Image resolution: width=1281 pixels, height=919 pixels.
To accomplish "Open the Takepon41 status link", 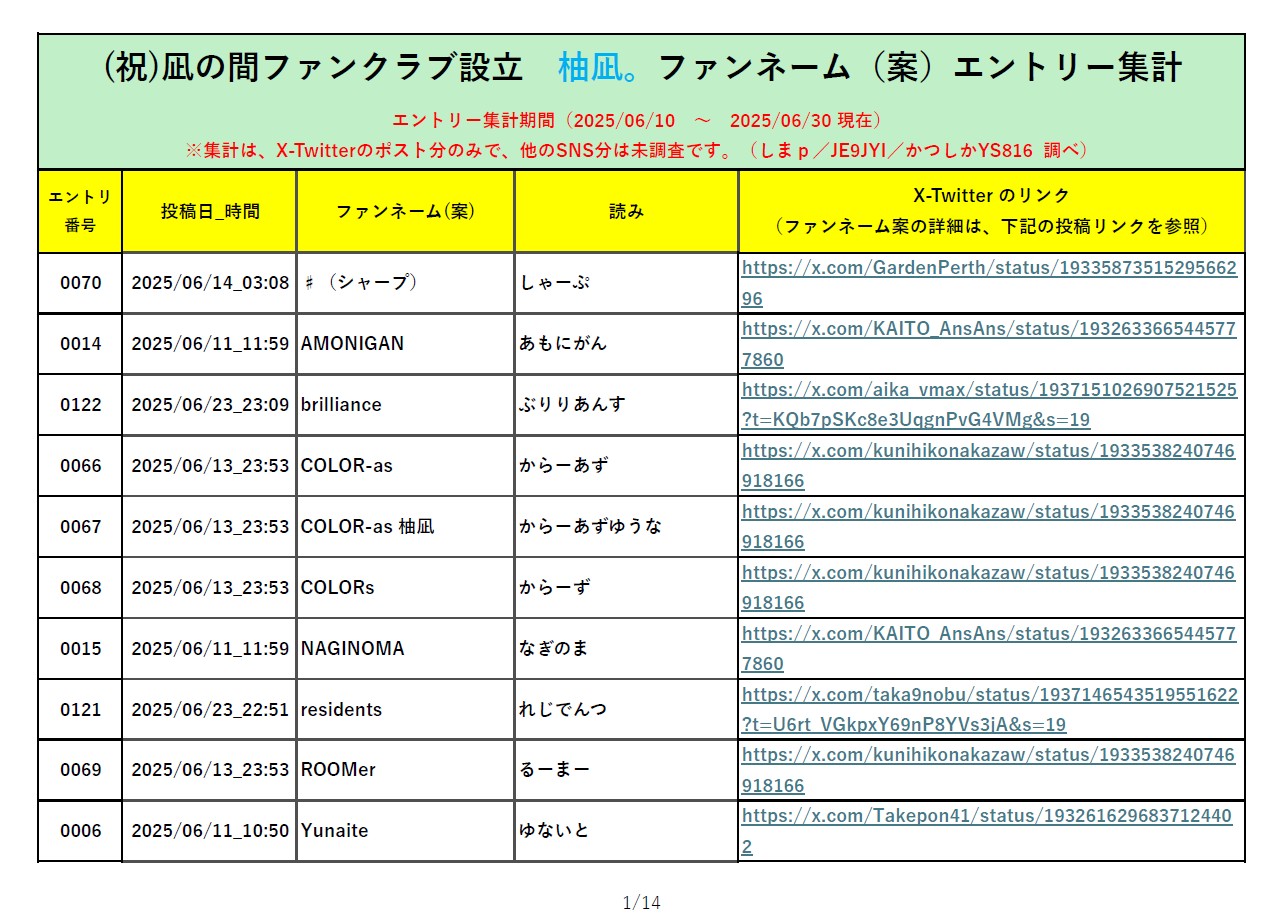I will pyautogui.click(x=987, y=832).
